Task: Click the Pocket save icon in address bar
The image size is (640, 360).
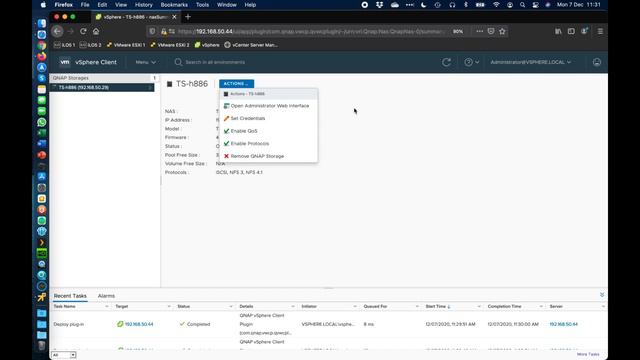Action: pos(491,31)
